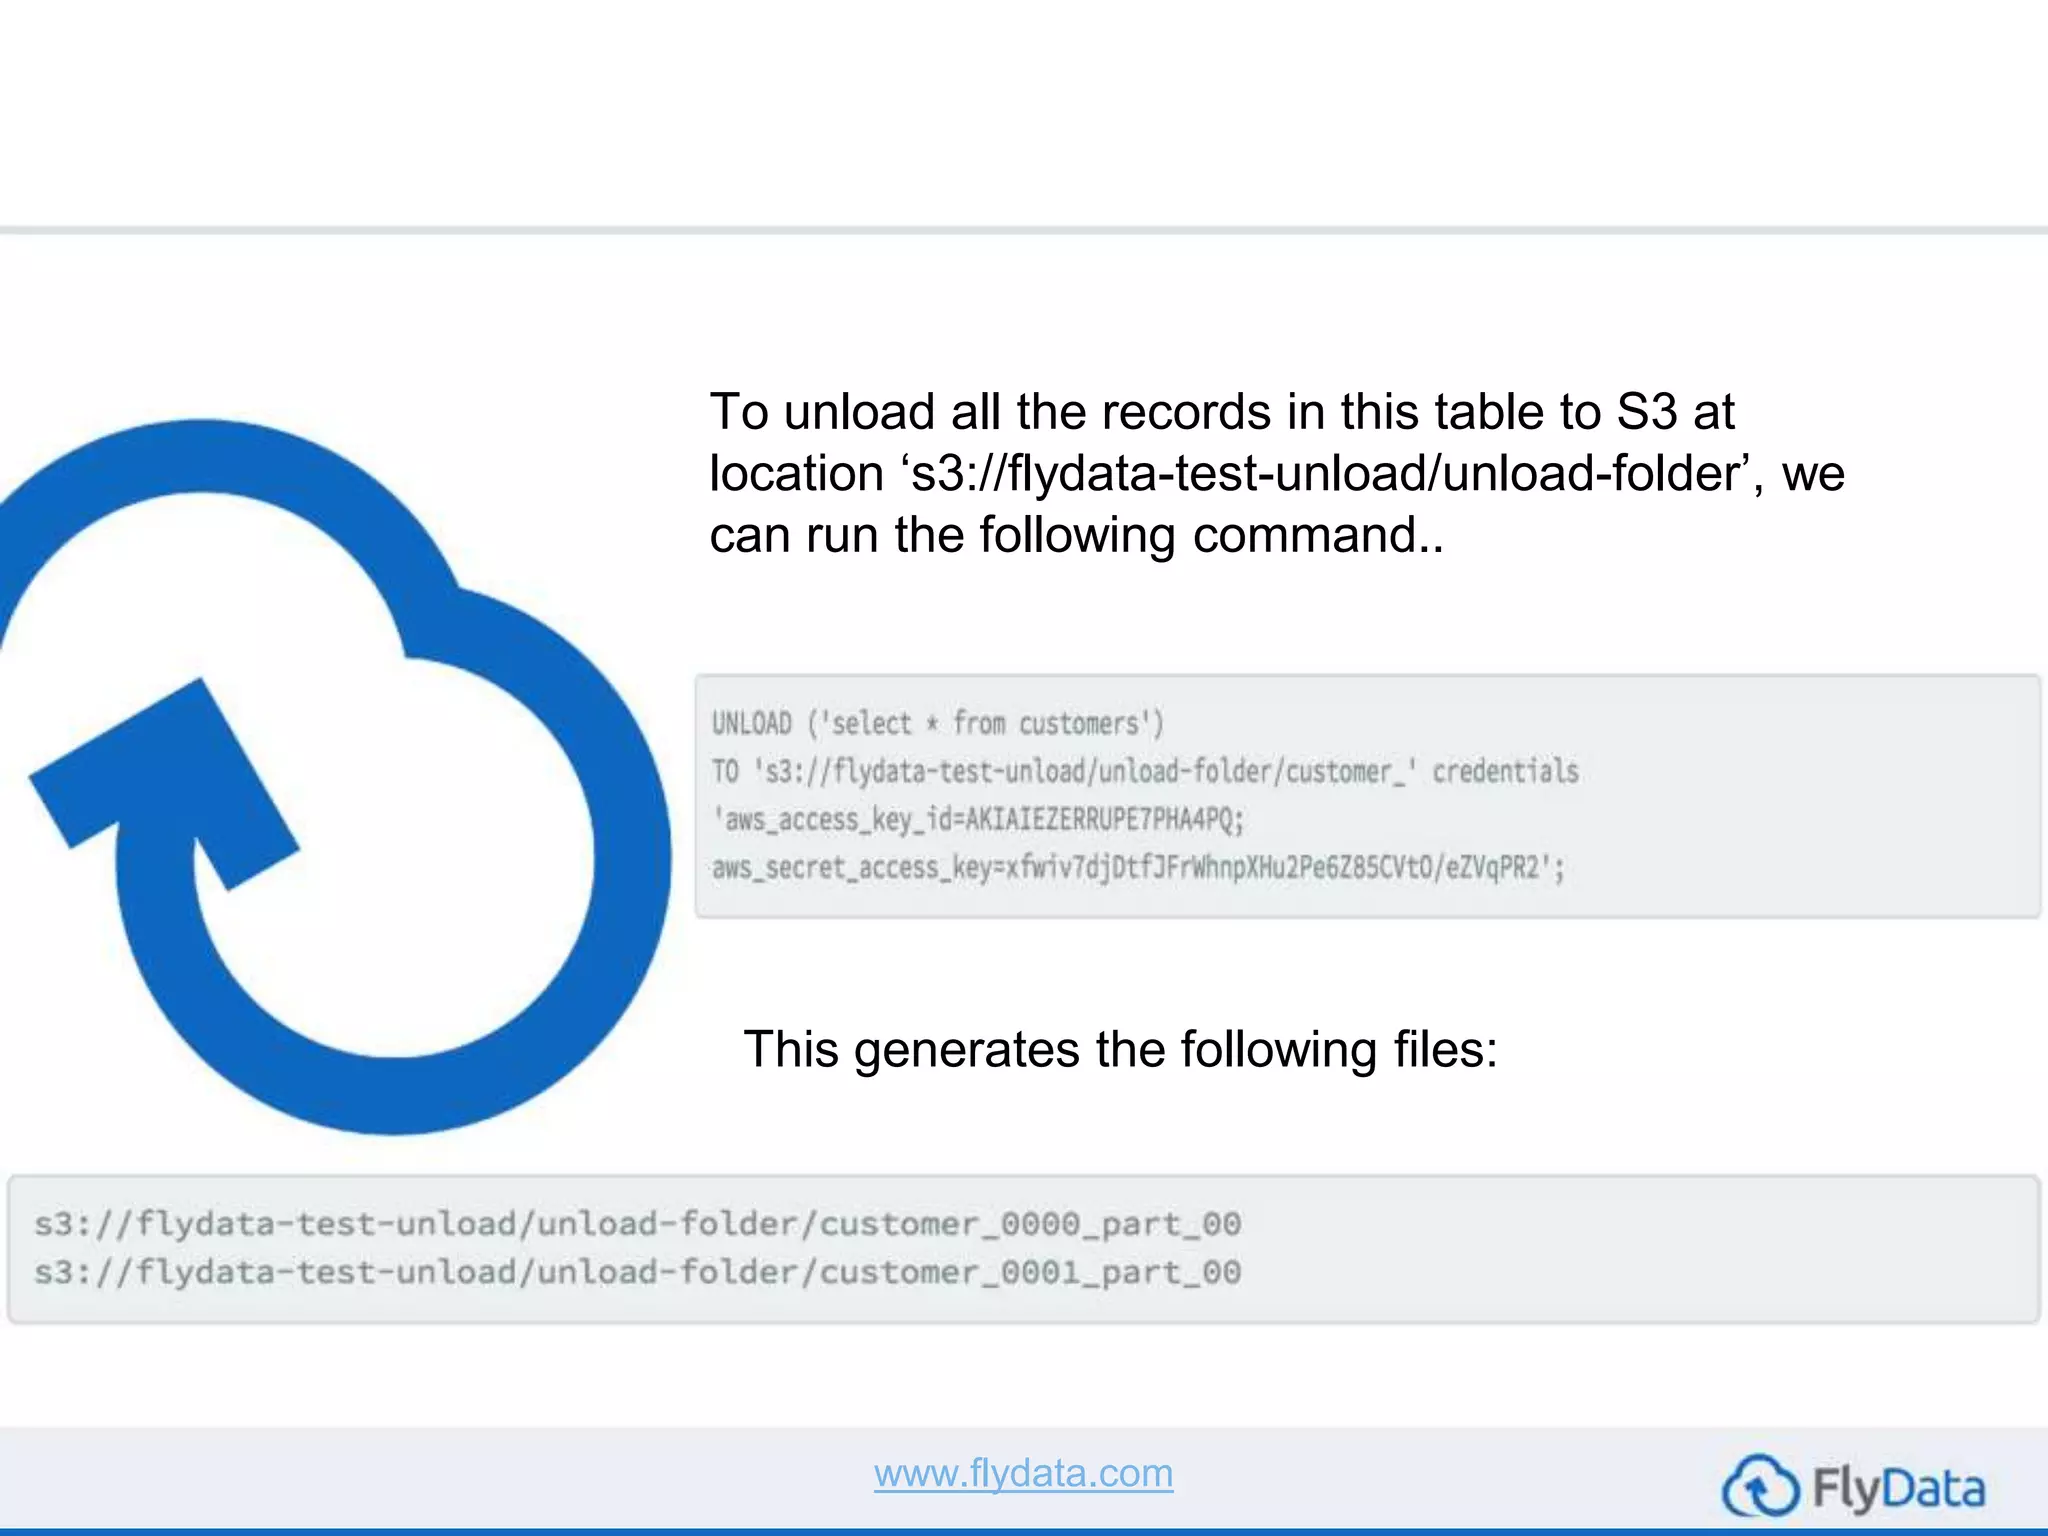Open the www.flydata.com link
The height and width of the screenshot is (1536, 2048).
click(x=1023, y=1473)
